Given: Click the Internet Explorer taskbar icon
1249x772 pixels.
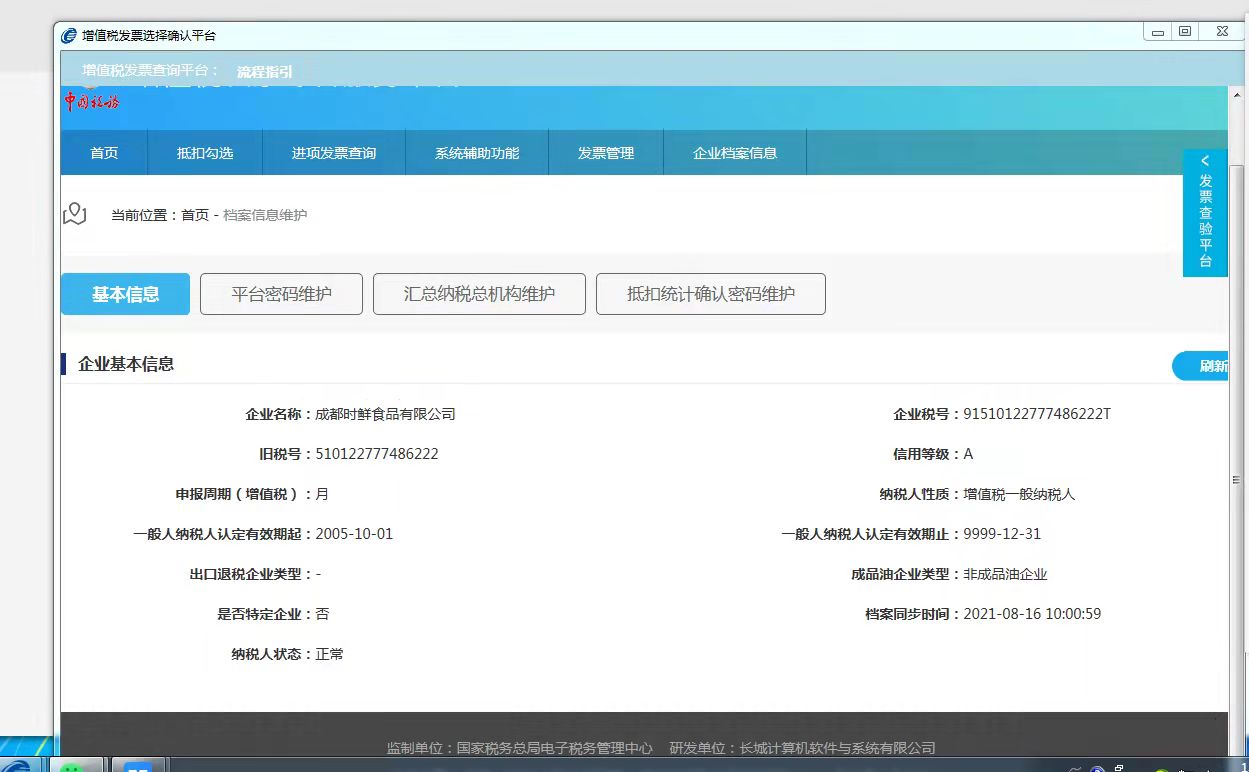Looking at the screenshot, I should [x=18, y=767].
